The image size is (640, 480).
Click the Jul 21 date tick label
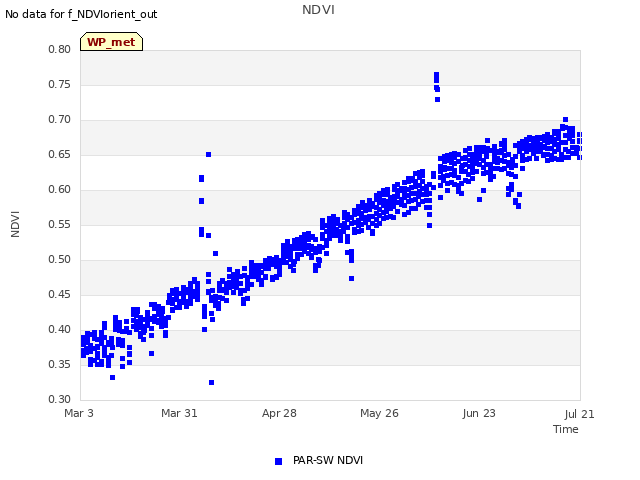(580, 414)
